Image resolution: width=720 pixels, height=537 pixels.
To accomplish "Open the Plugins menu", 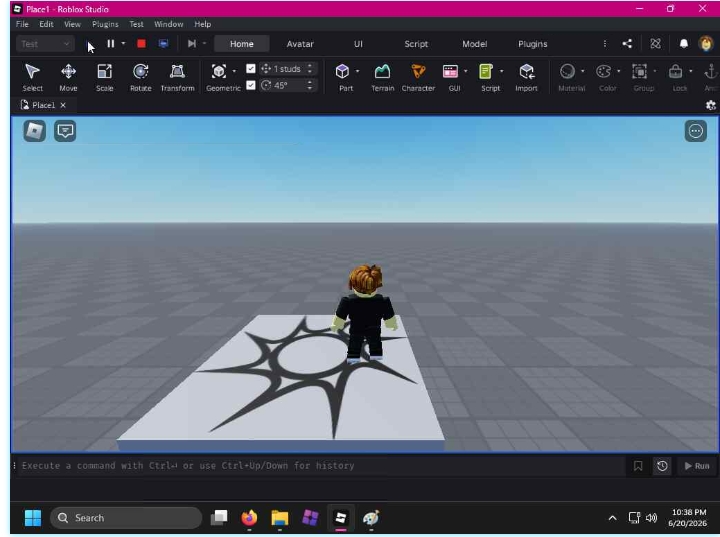I will pyautogui.click(x=105, y=24).
